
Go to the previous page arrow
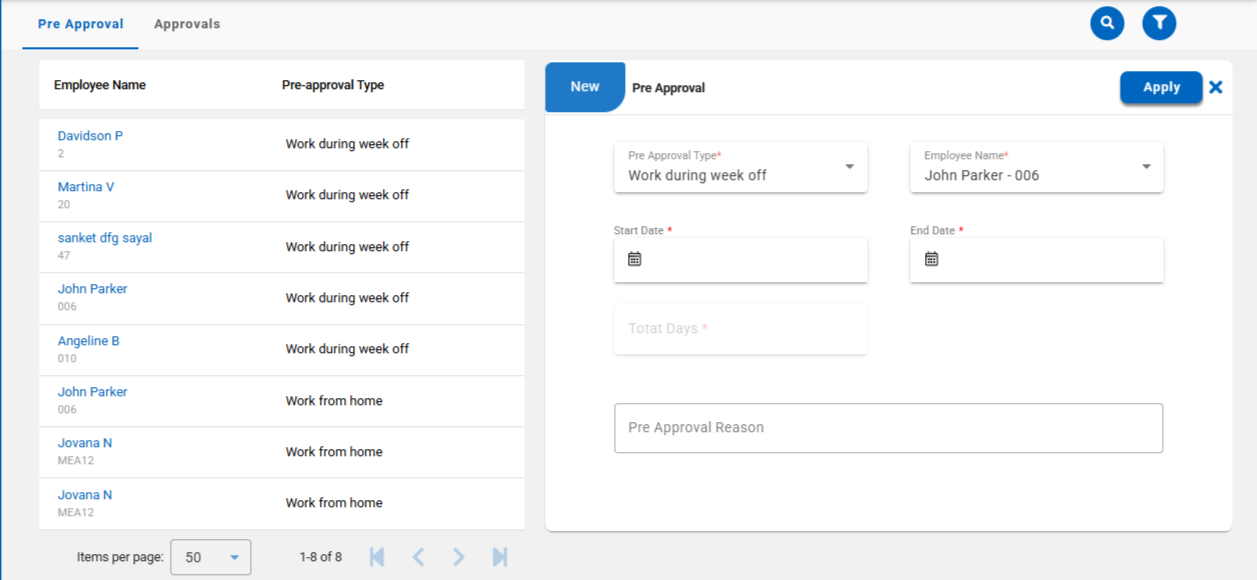click(x=418, y=557)
